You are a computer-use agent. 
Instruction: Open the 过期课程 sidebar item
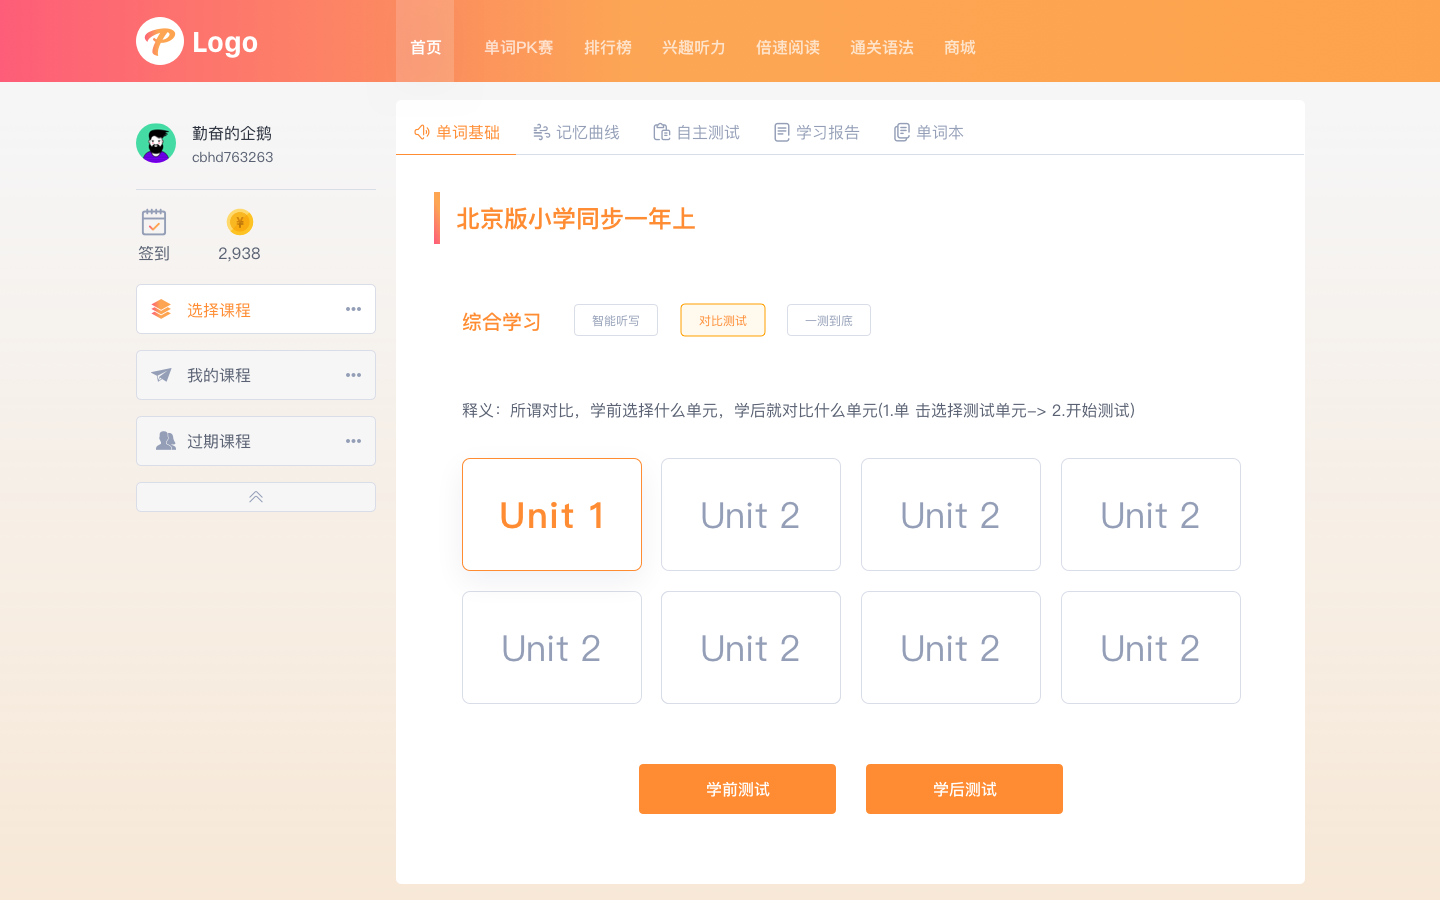(256, 441)
